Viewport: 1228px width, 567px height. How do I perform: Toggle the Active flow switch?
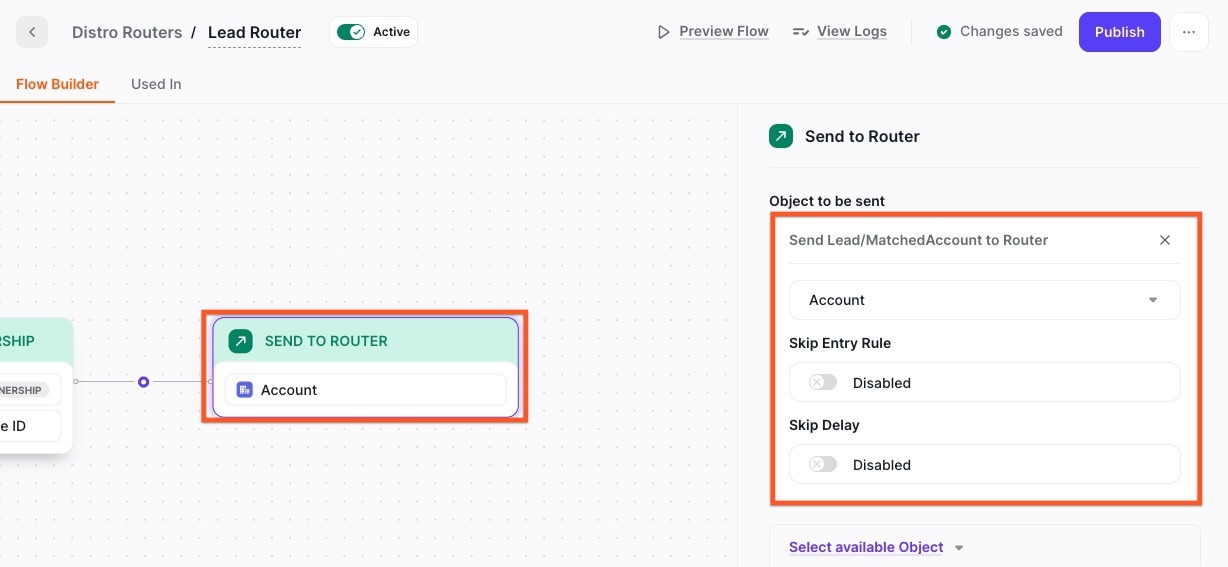pos(351,32)
